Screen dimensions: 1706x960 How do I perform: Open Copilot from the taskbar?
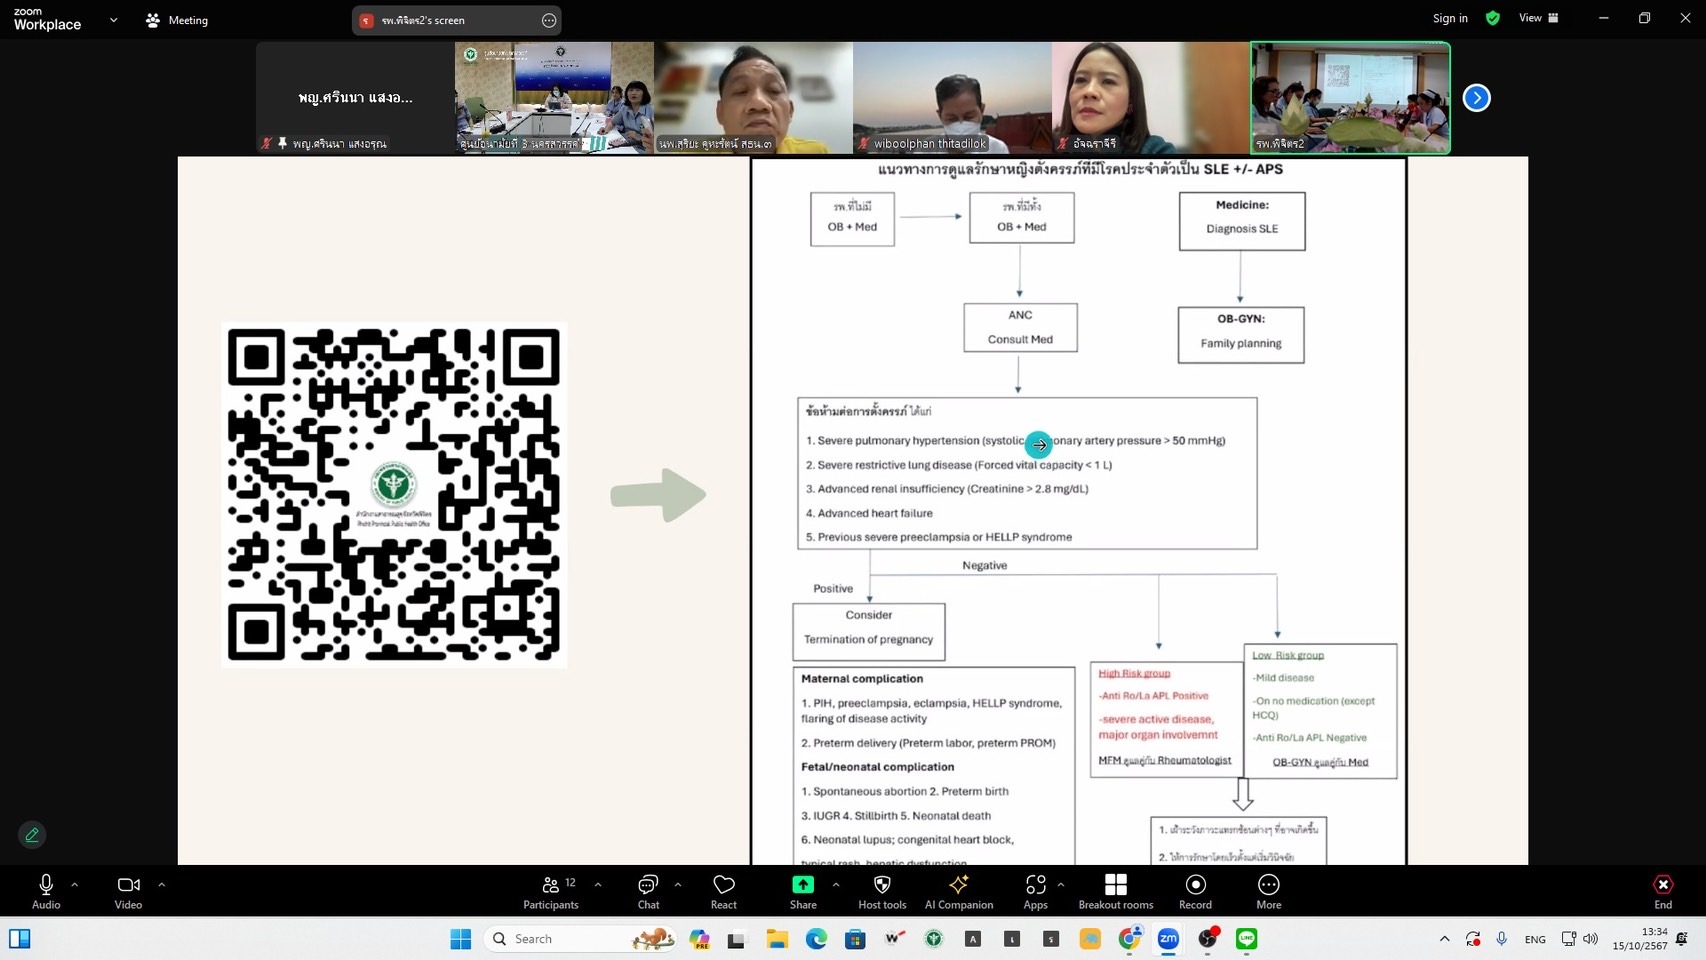click(699, 939)
